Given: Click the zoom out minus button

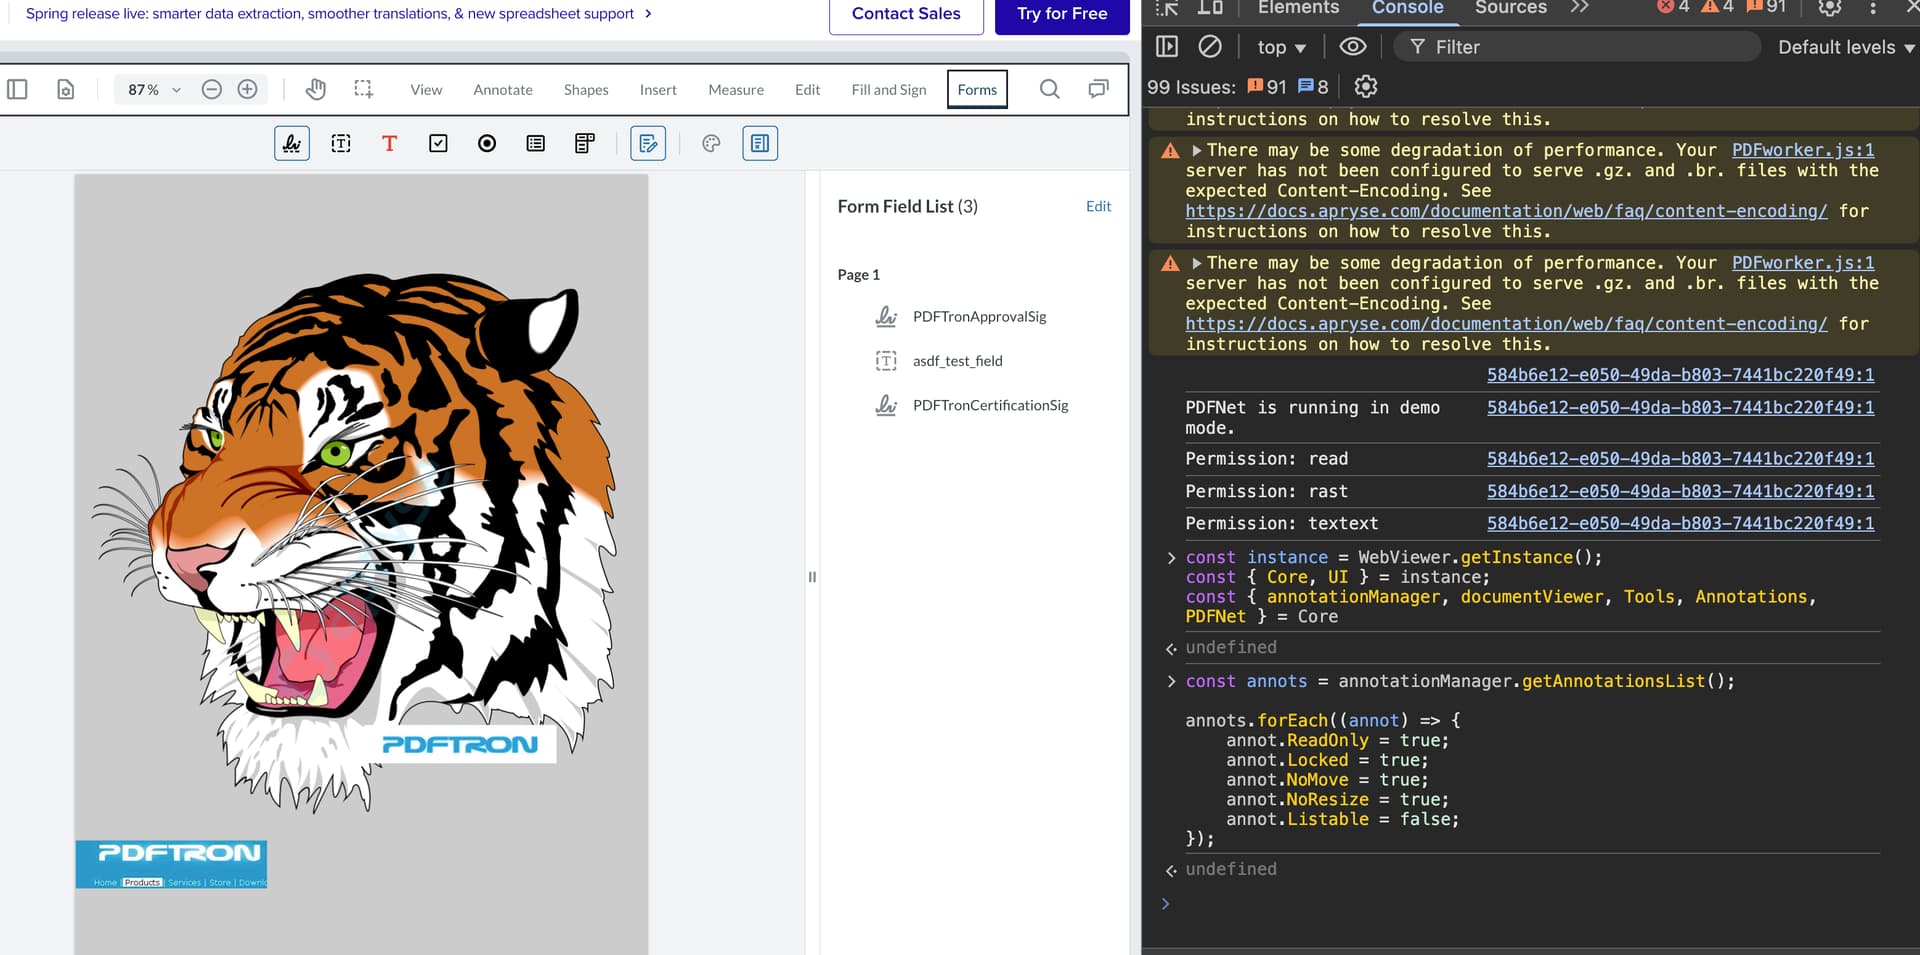Looking at the screenshot, I should pos(211,89).
